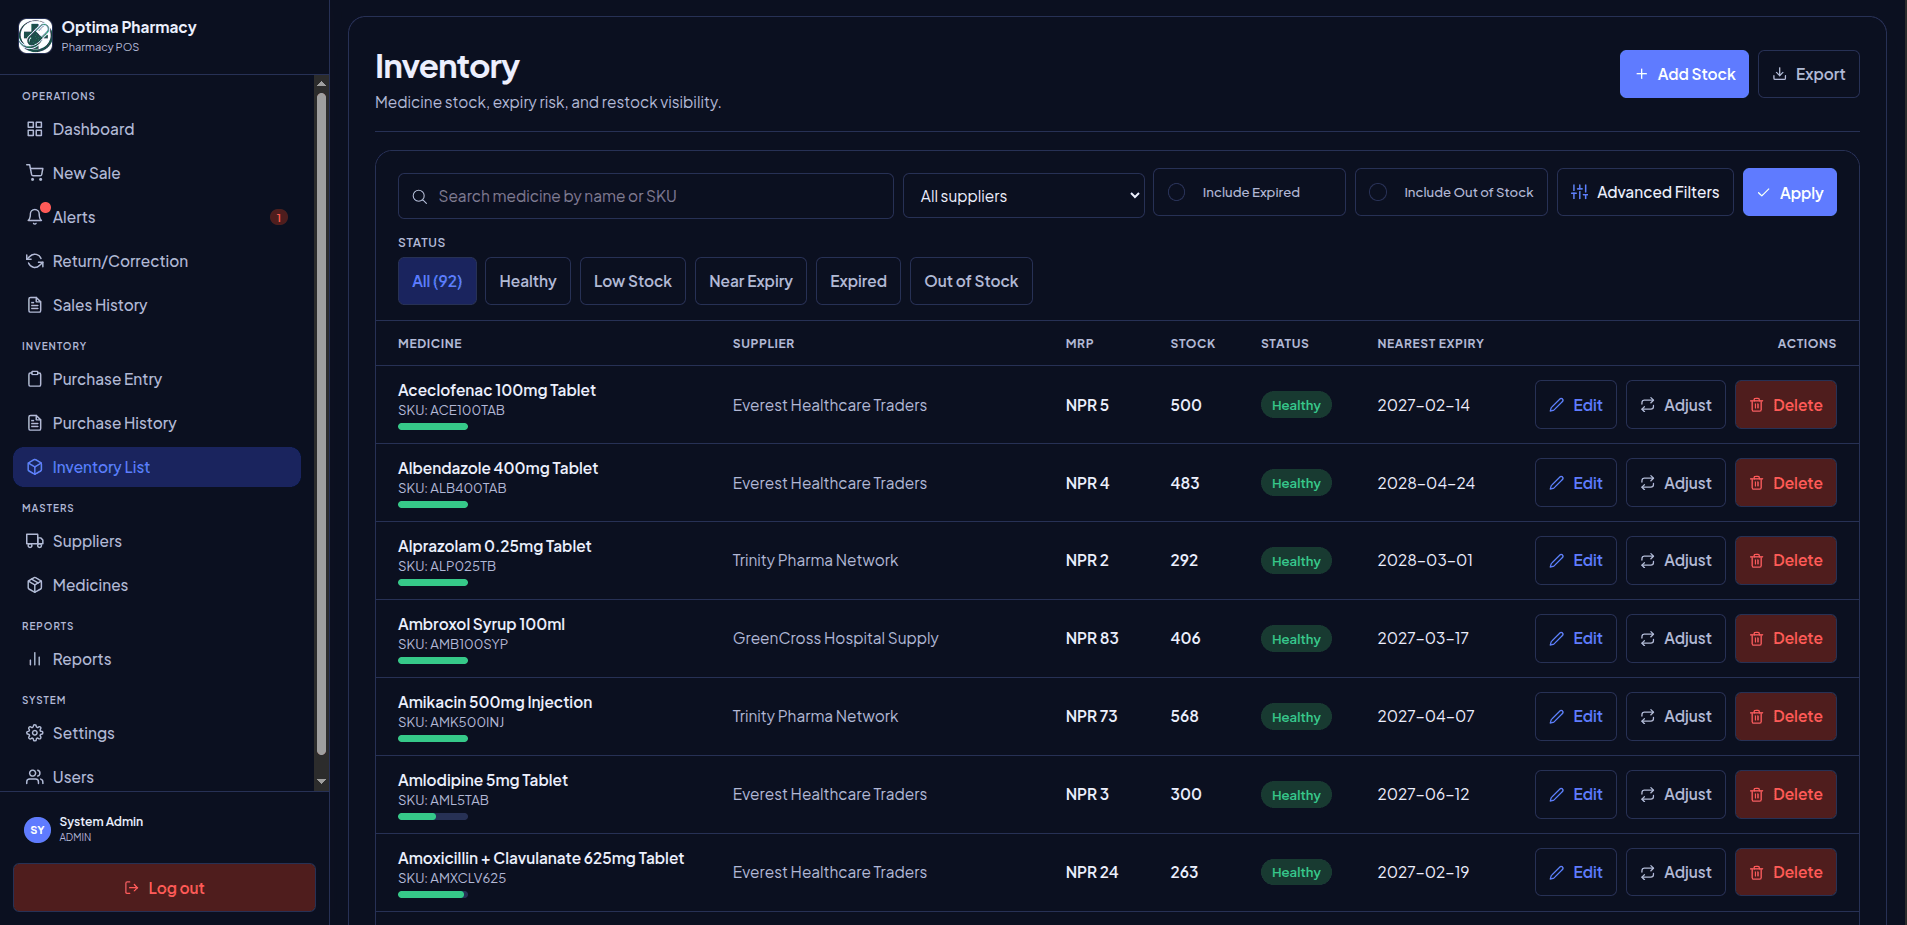Filter by Out of Stock status
The height and width of the screenshot is (925, 1907).
(971, 281)
